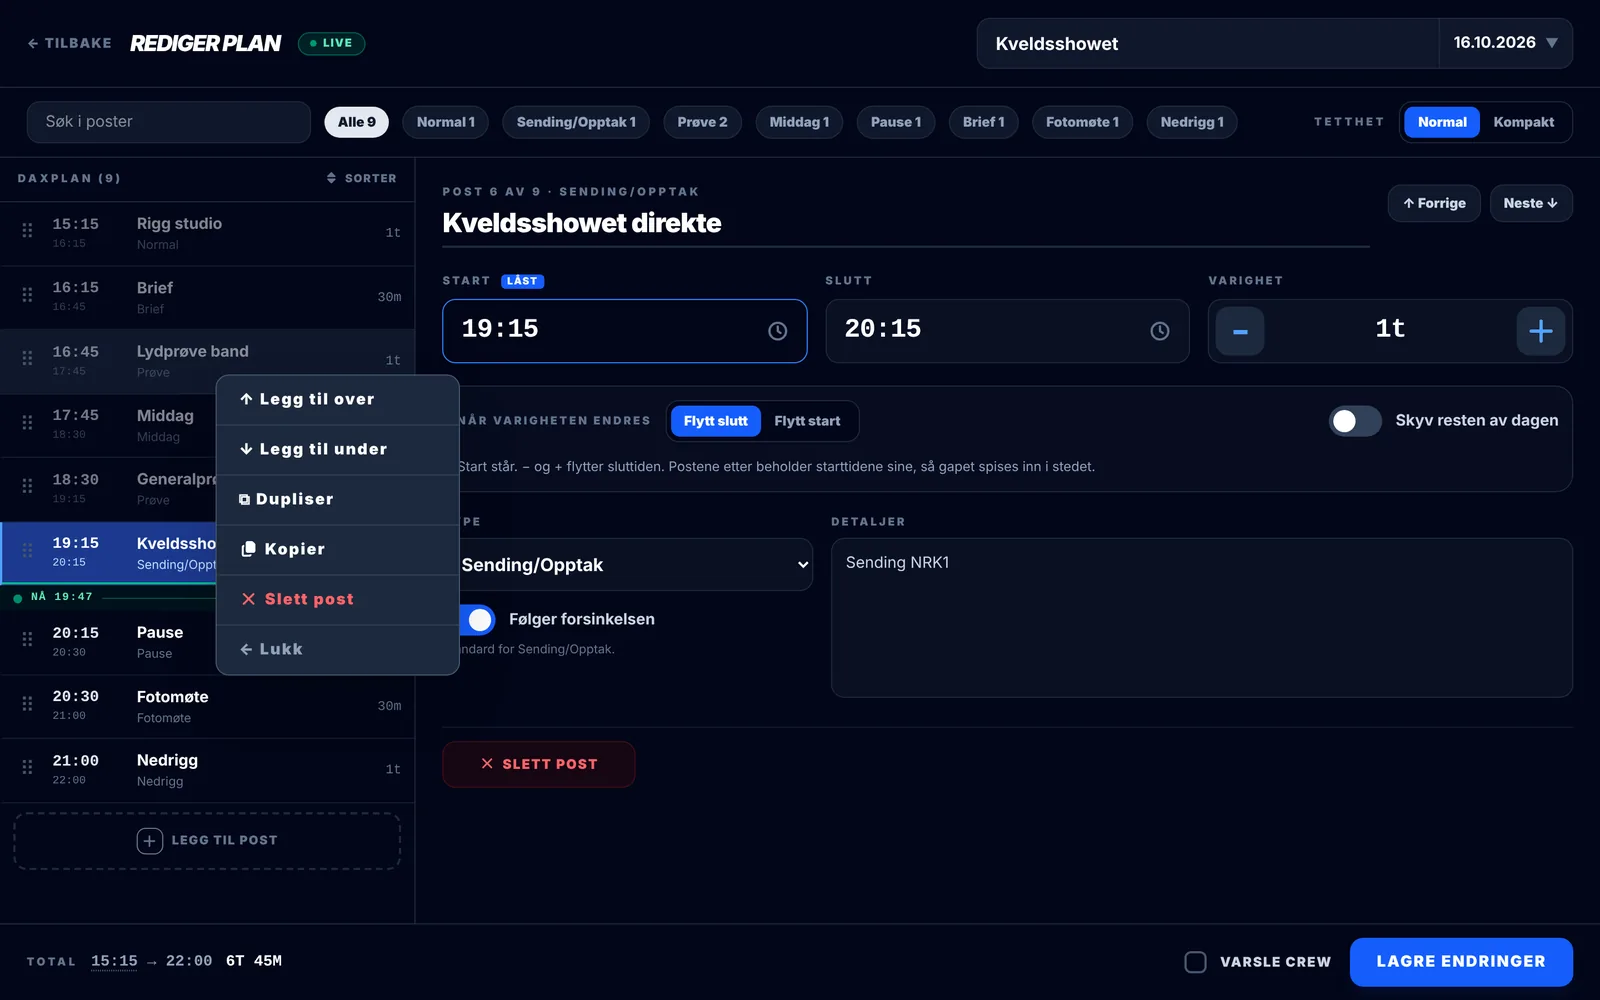1600x1000 pixels.
Task: Select Flytt start option
Action: coord(807,421)
